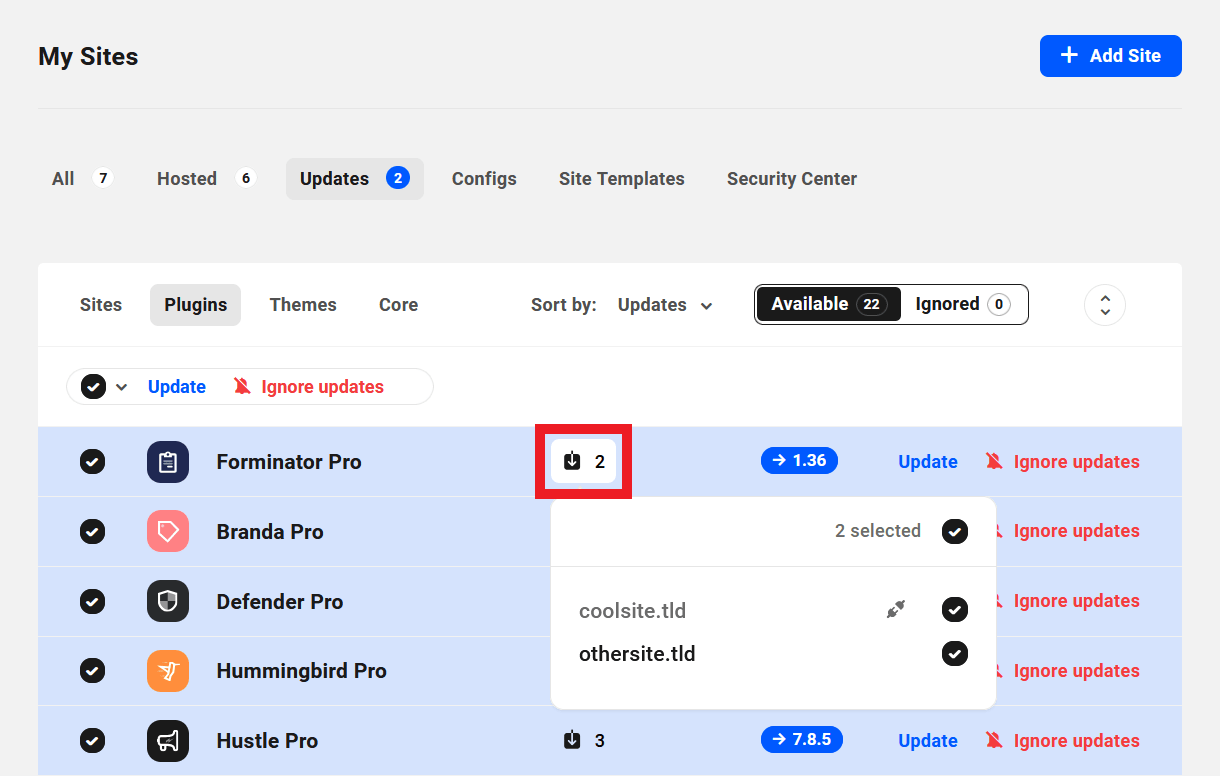Click the Hummingbird Pro plugin icon
1220x776 pixels.
click(168, 671)
